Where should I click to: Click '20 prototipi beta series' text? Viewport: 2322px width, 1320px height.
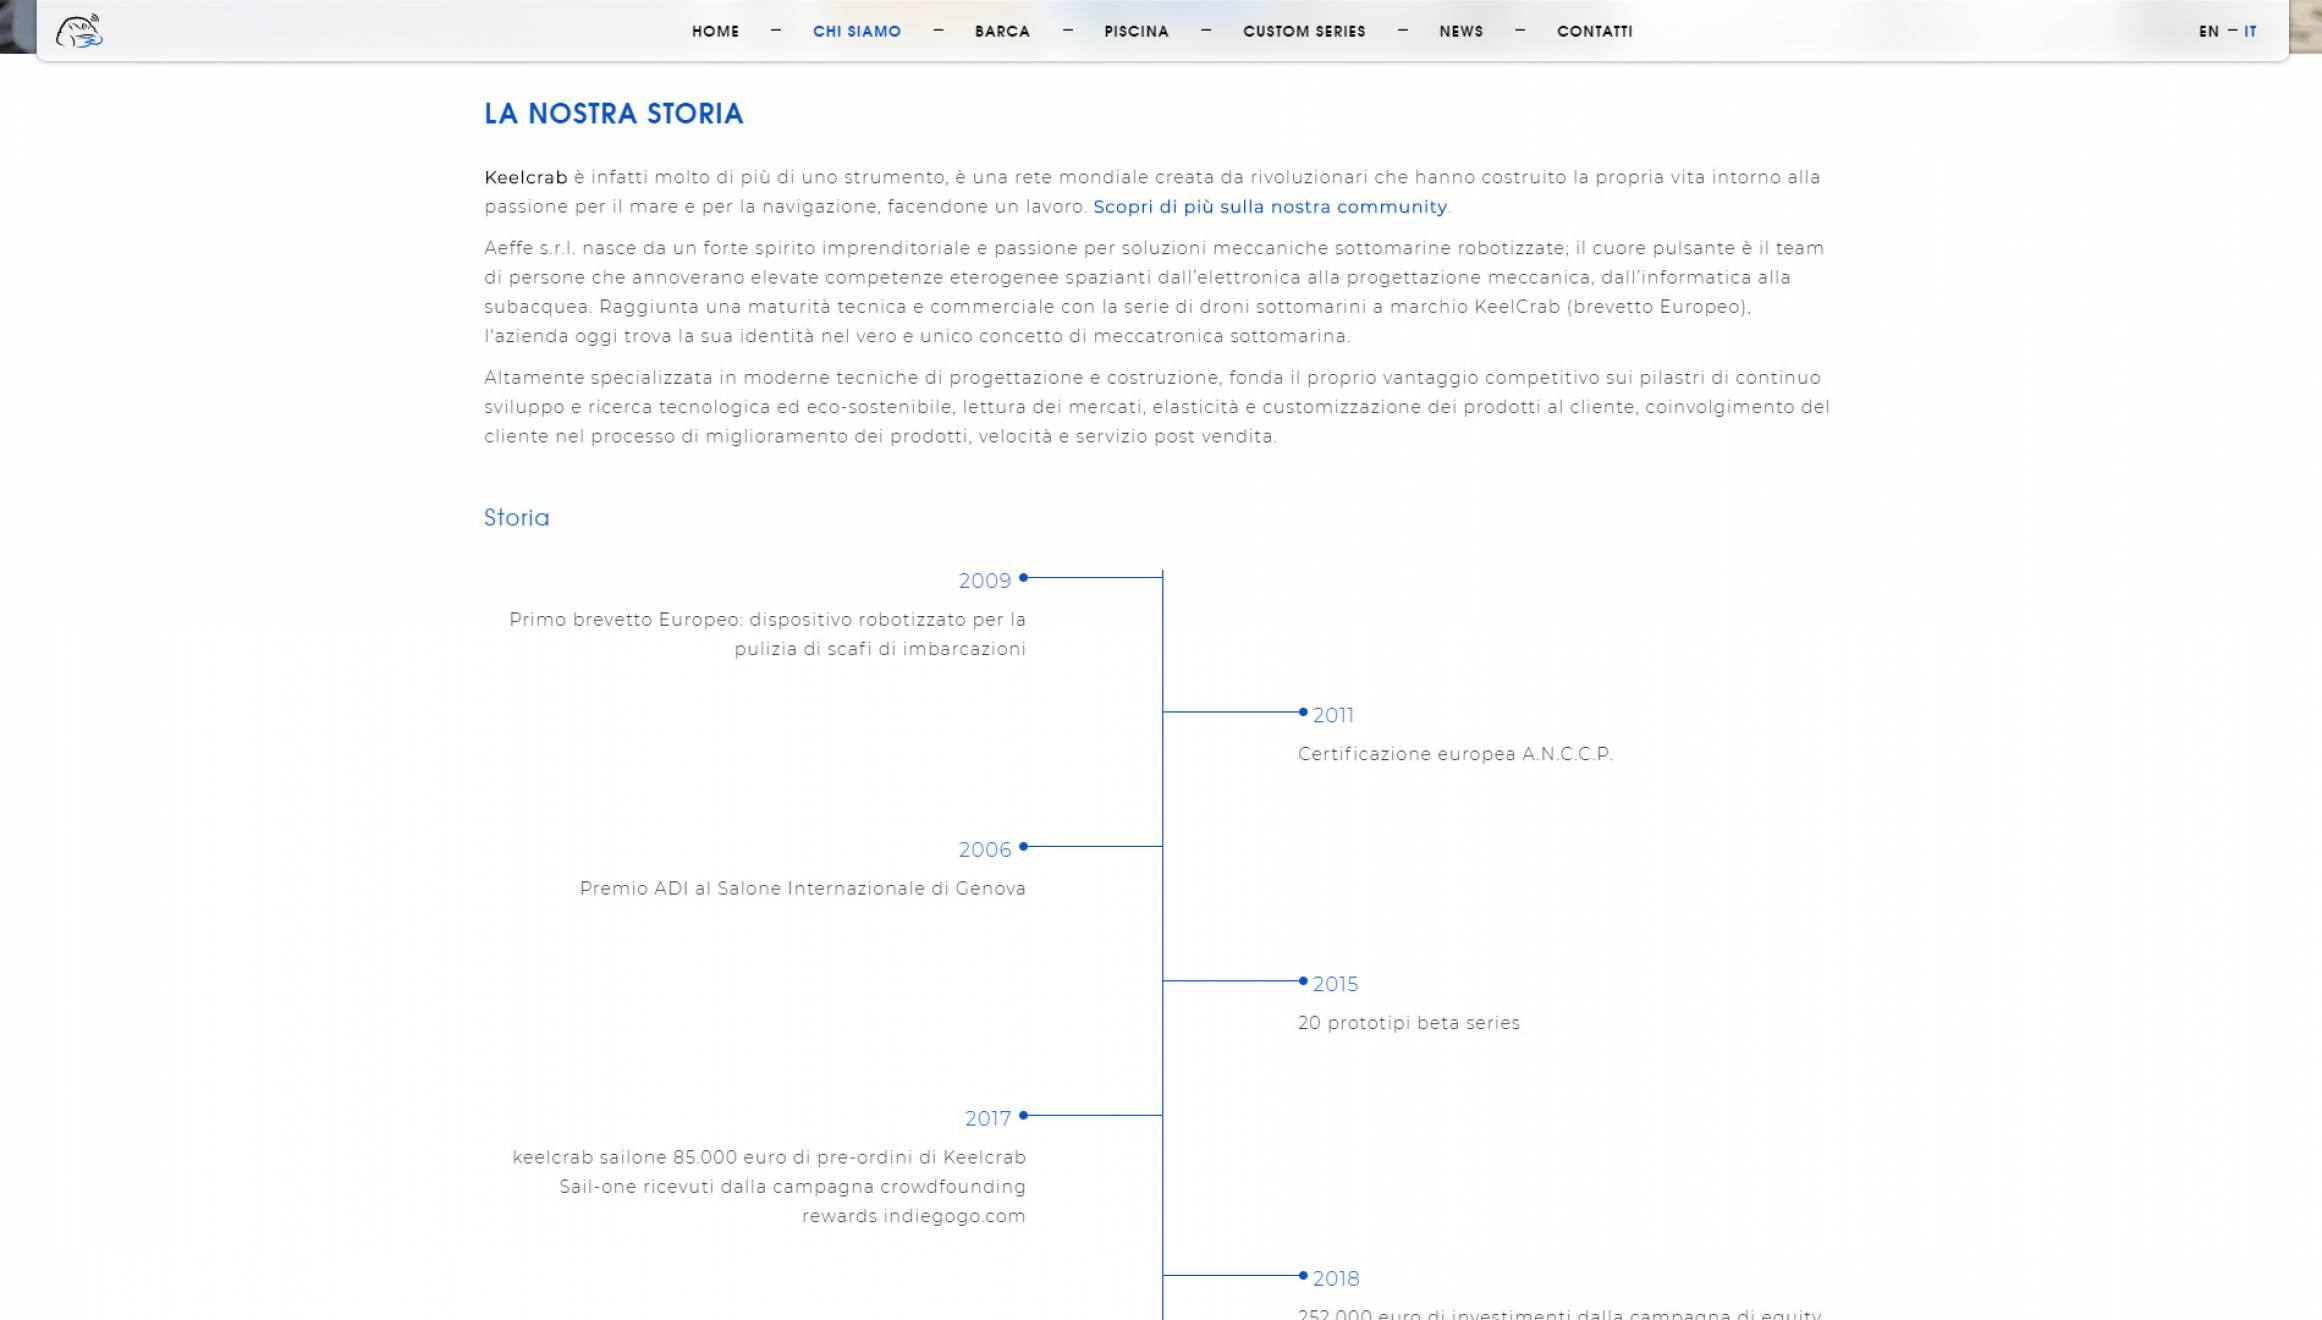click(1409, 1023)
